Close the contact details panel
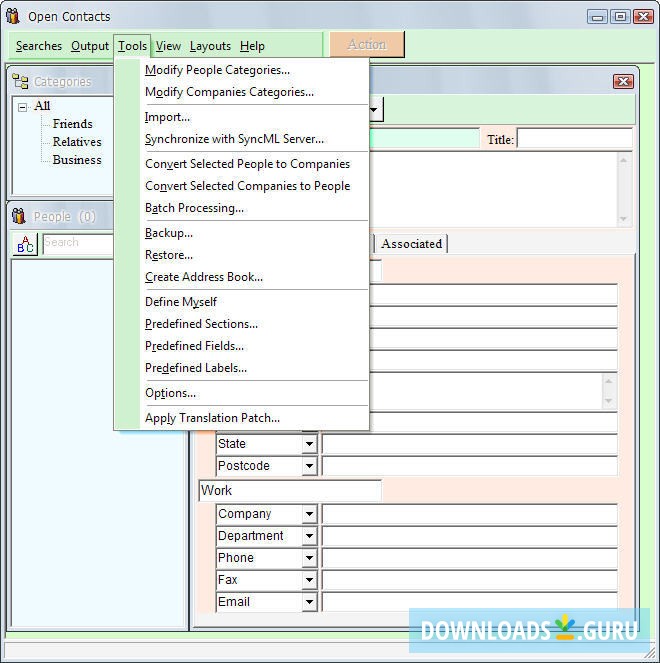This screenshot has width=660, height=663. coord(623,81)
